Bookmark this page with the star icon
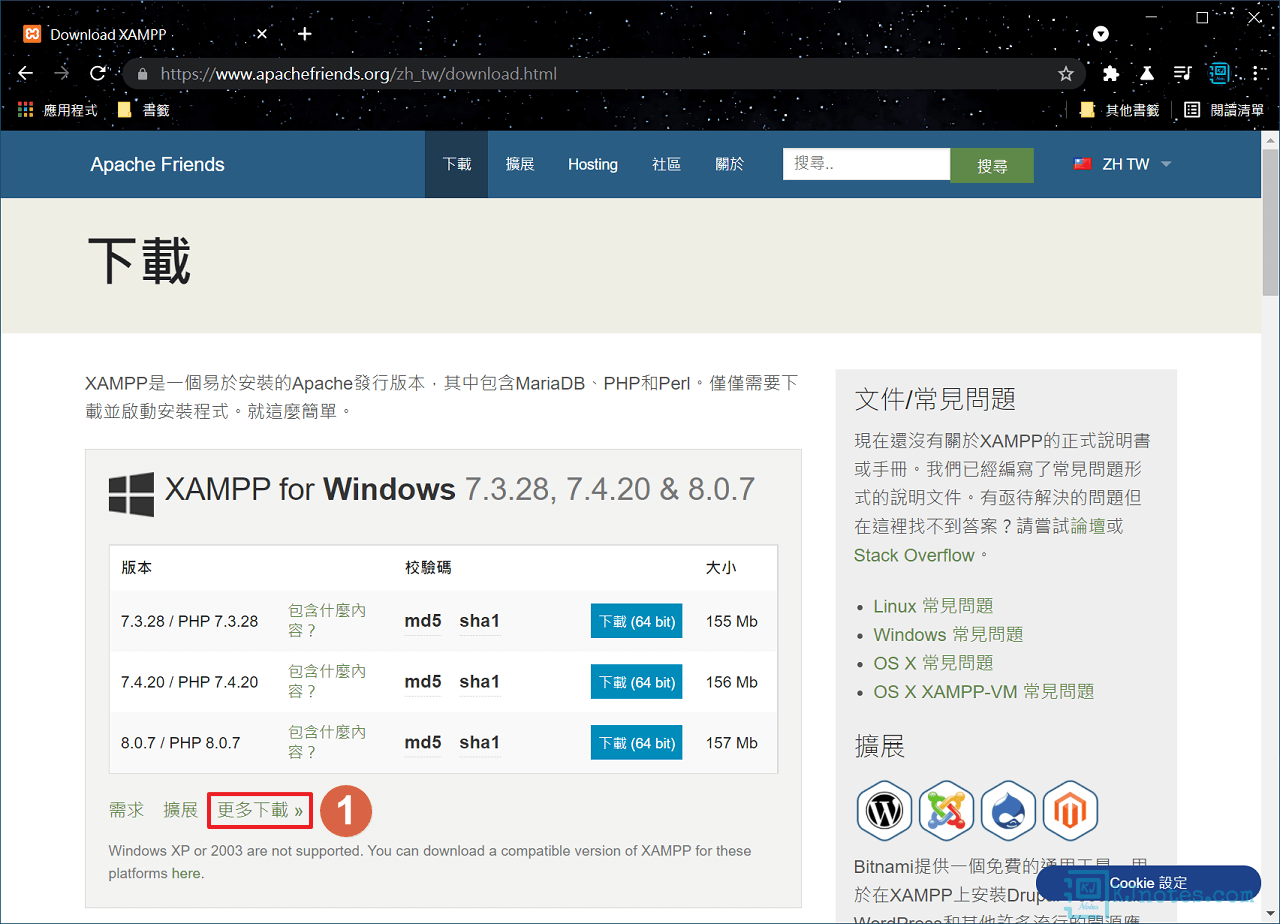This screenshot has width=1280, height=924. point(1066,74)
